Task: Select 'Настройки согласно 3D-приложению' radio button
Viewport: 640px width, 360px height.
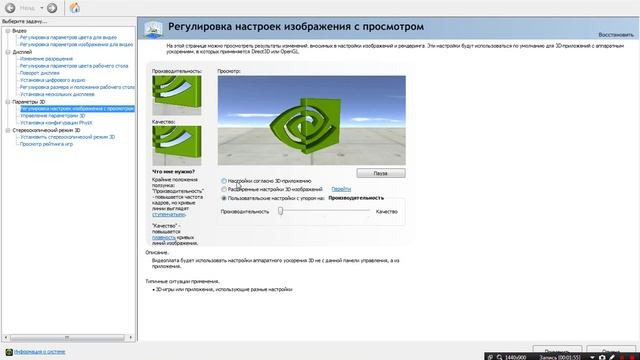Action: click(224, 181)
